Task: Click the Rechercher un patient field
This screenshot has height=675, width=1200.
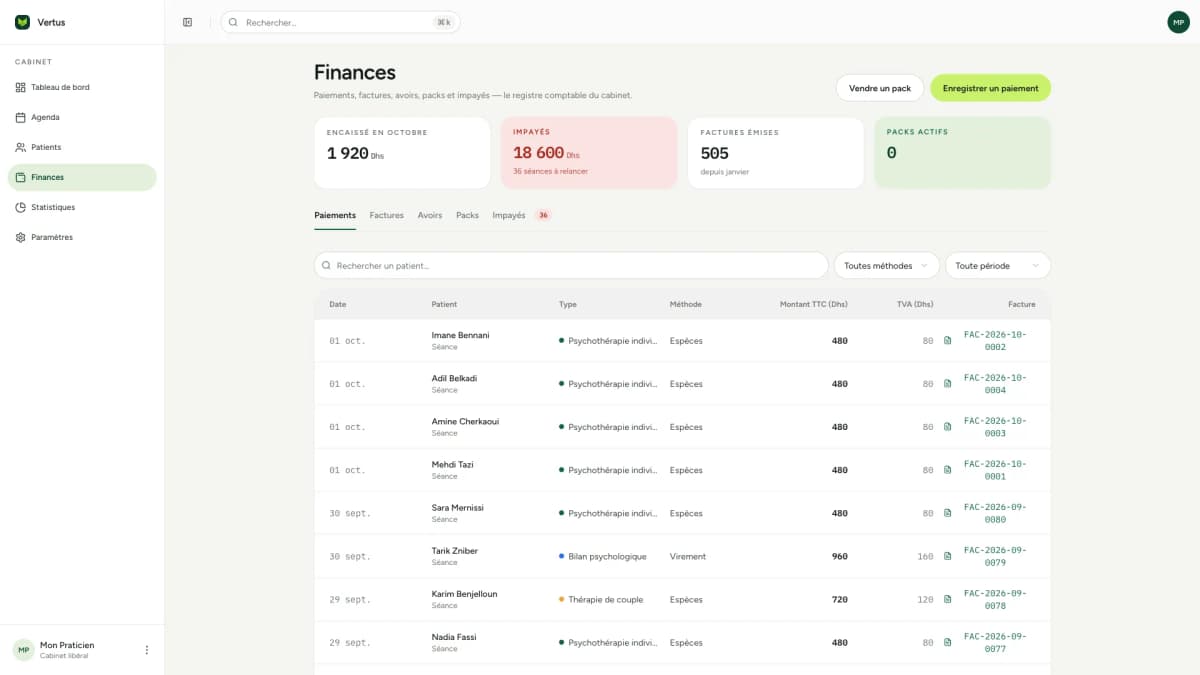Action: click(x=571, y=266)
